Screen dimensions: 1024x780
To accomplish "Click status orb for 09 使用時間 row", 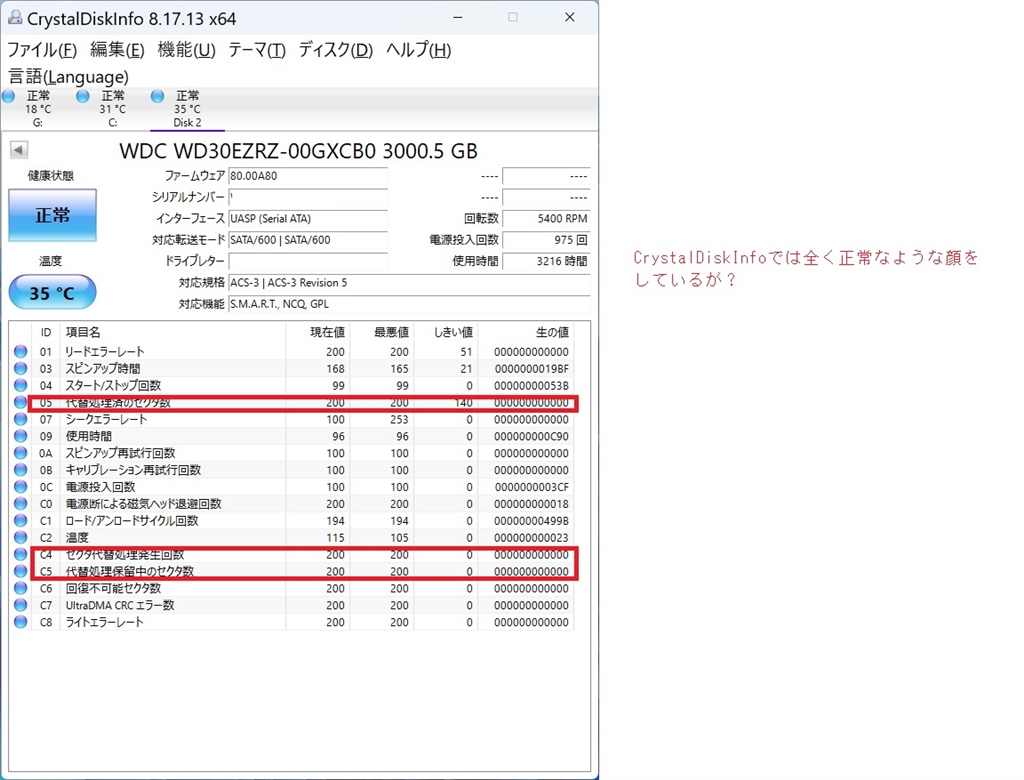I will coord(20,436).
